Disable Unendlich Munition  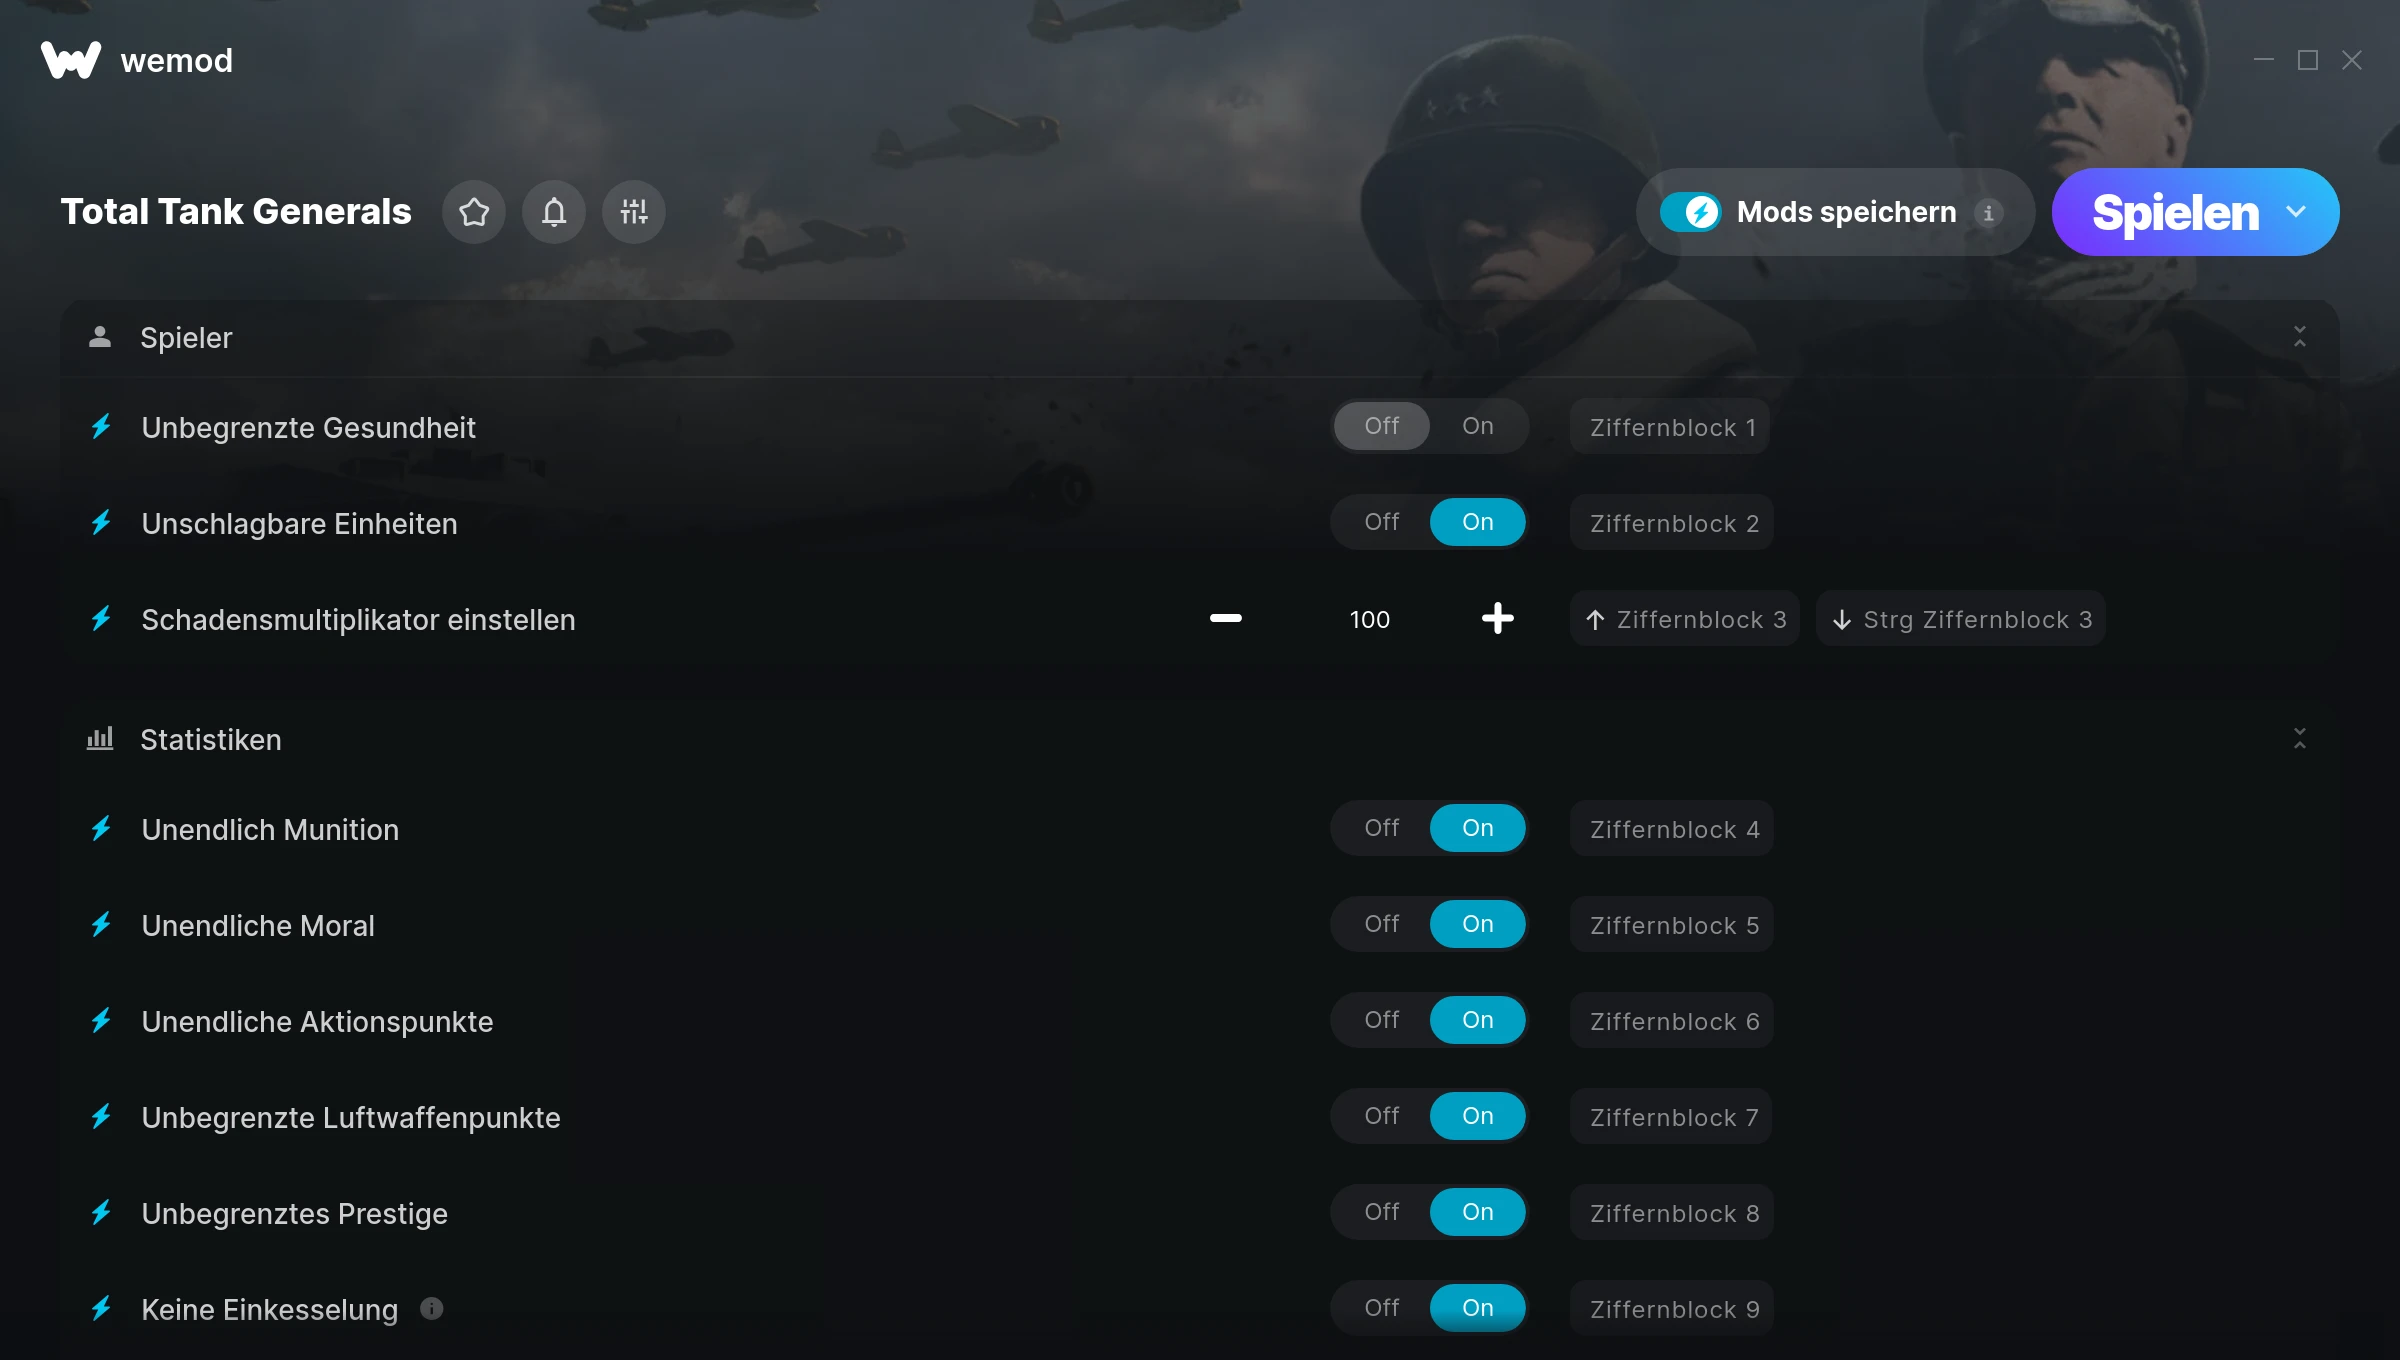1382,828
